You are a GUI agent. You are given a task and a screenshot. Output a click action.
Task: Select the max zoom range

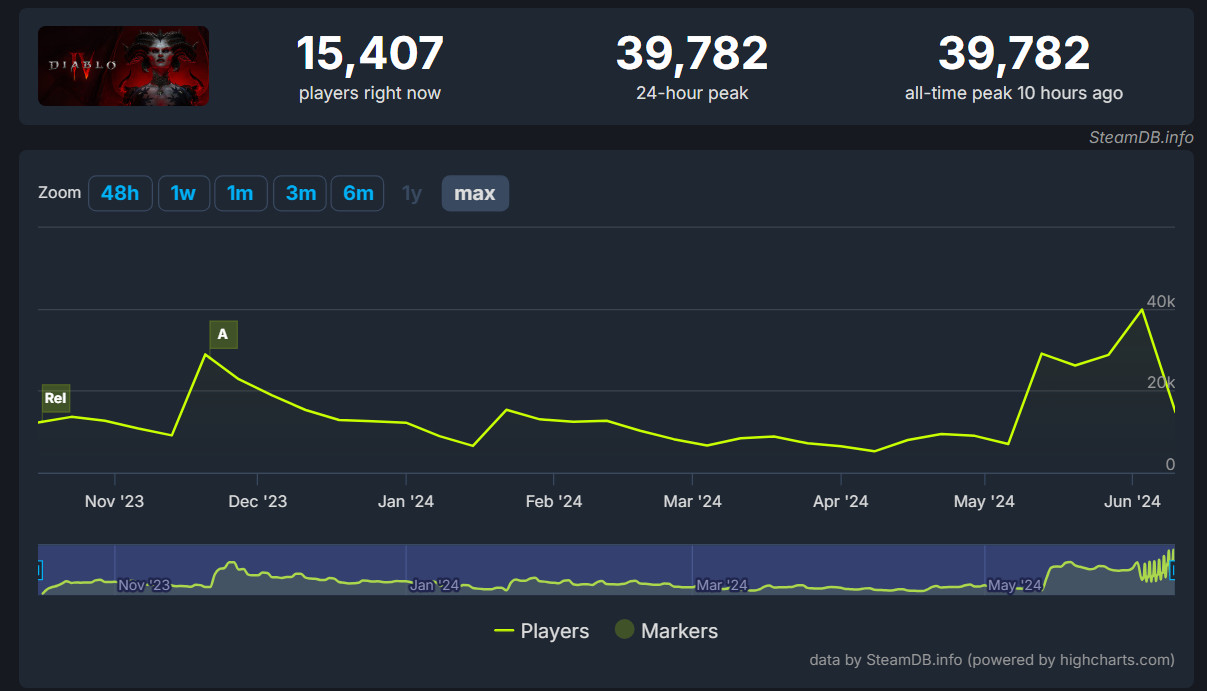coord(475,193)
